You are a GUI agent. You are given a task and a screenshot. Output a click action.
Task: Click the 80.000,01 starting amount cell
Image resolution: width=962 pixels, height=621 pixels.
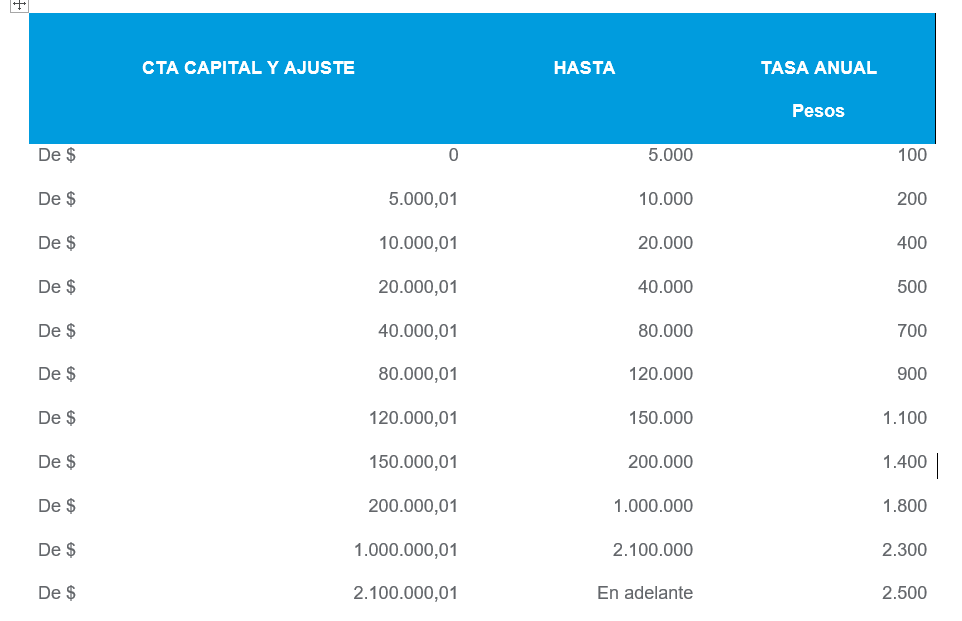coord(417,374)
